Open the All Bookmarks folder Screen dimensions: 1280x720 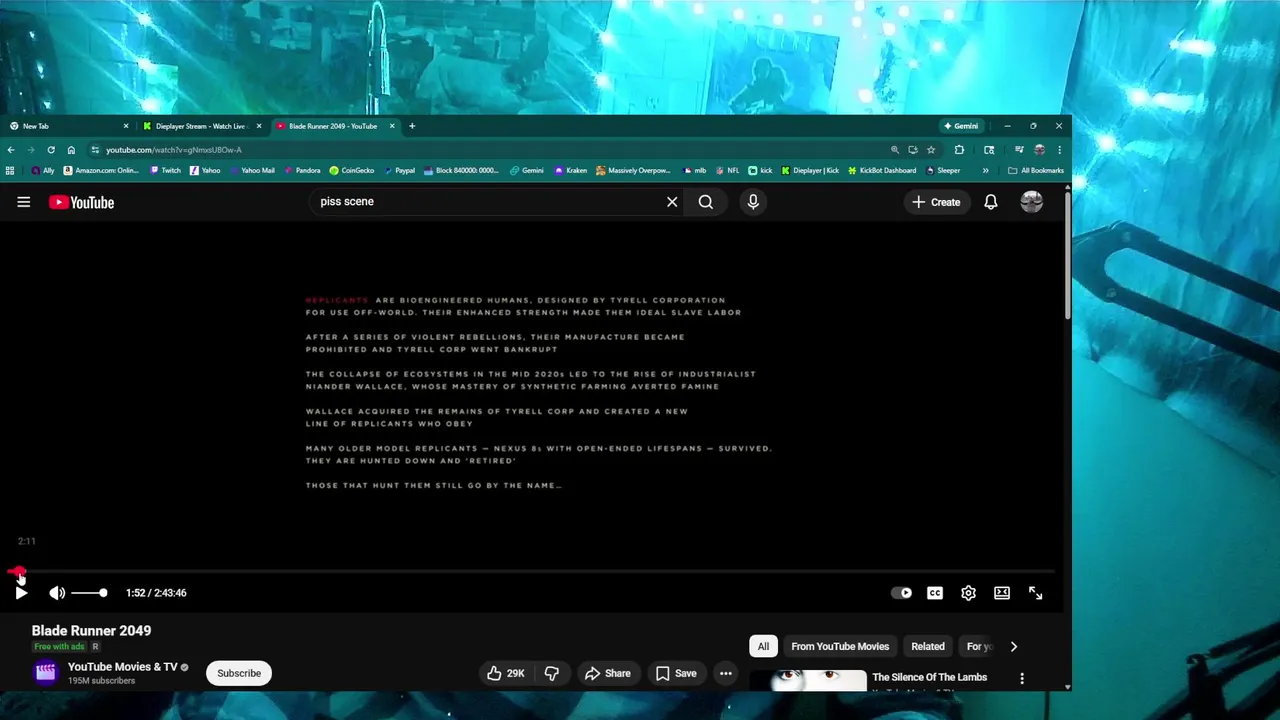click(x=1035, y=171)
